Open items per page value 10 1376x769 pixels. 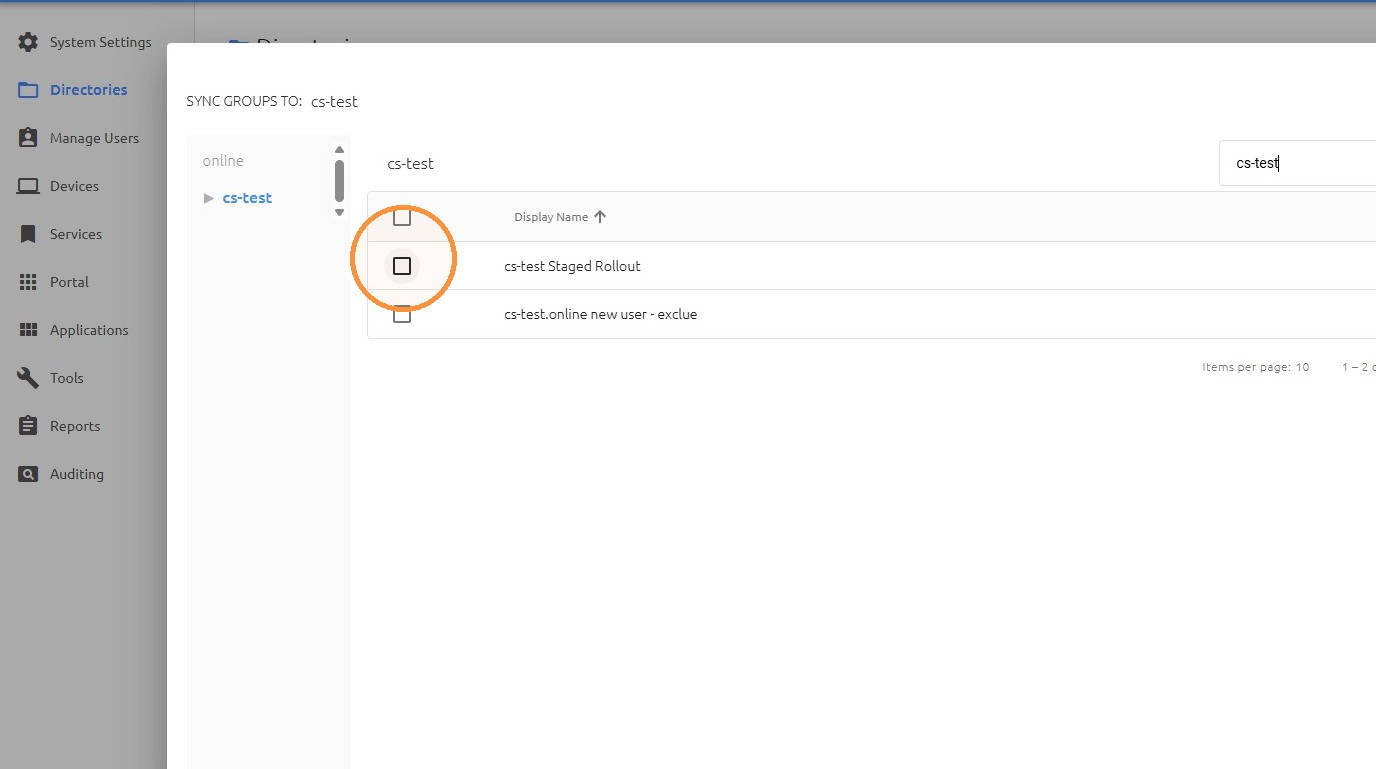point(1302,367)
